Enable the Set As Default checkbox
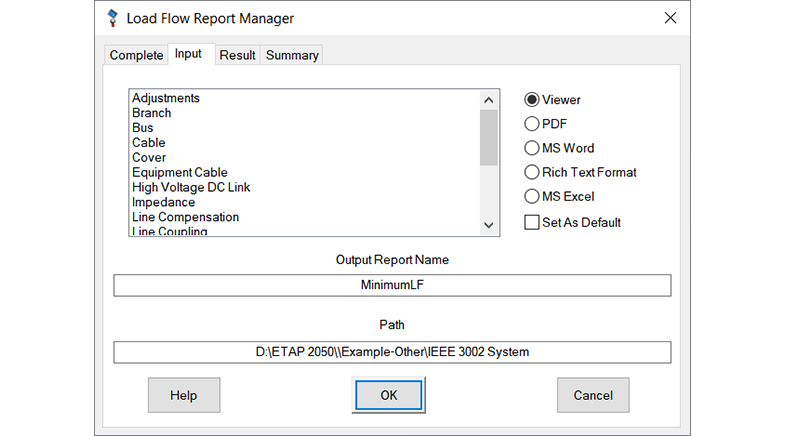Screen dimensions: 786x436 [x=532, y=222]
